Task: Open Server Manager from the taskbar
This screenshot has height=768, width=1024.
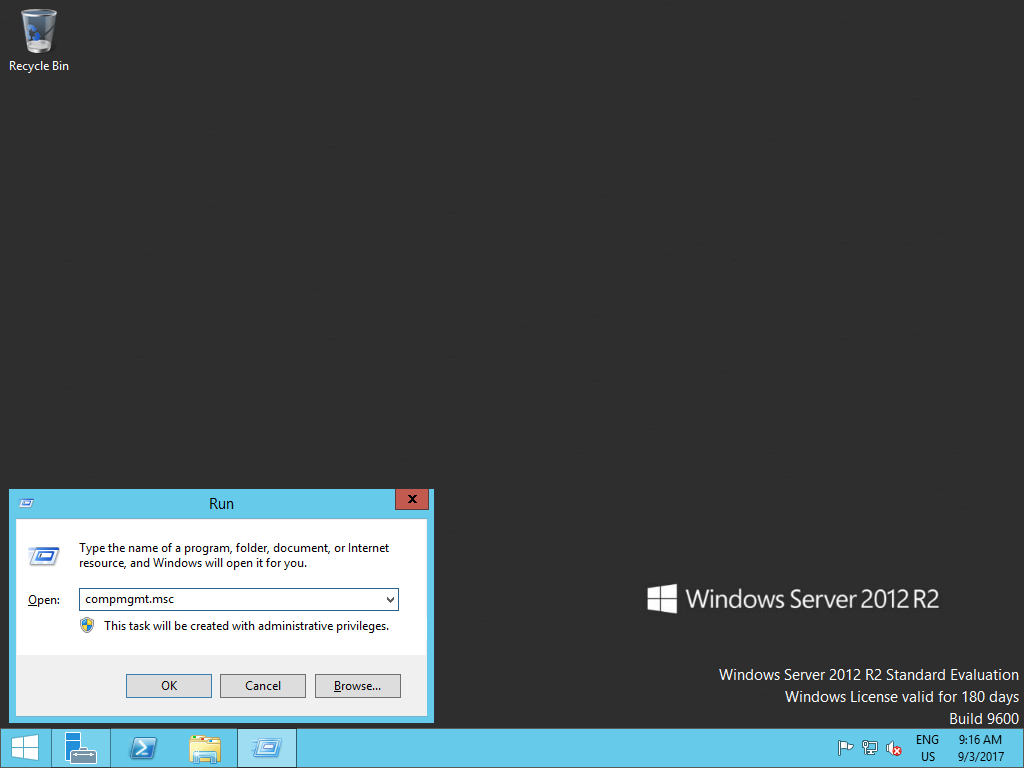Action: coord(80,747)
